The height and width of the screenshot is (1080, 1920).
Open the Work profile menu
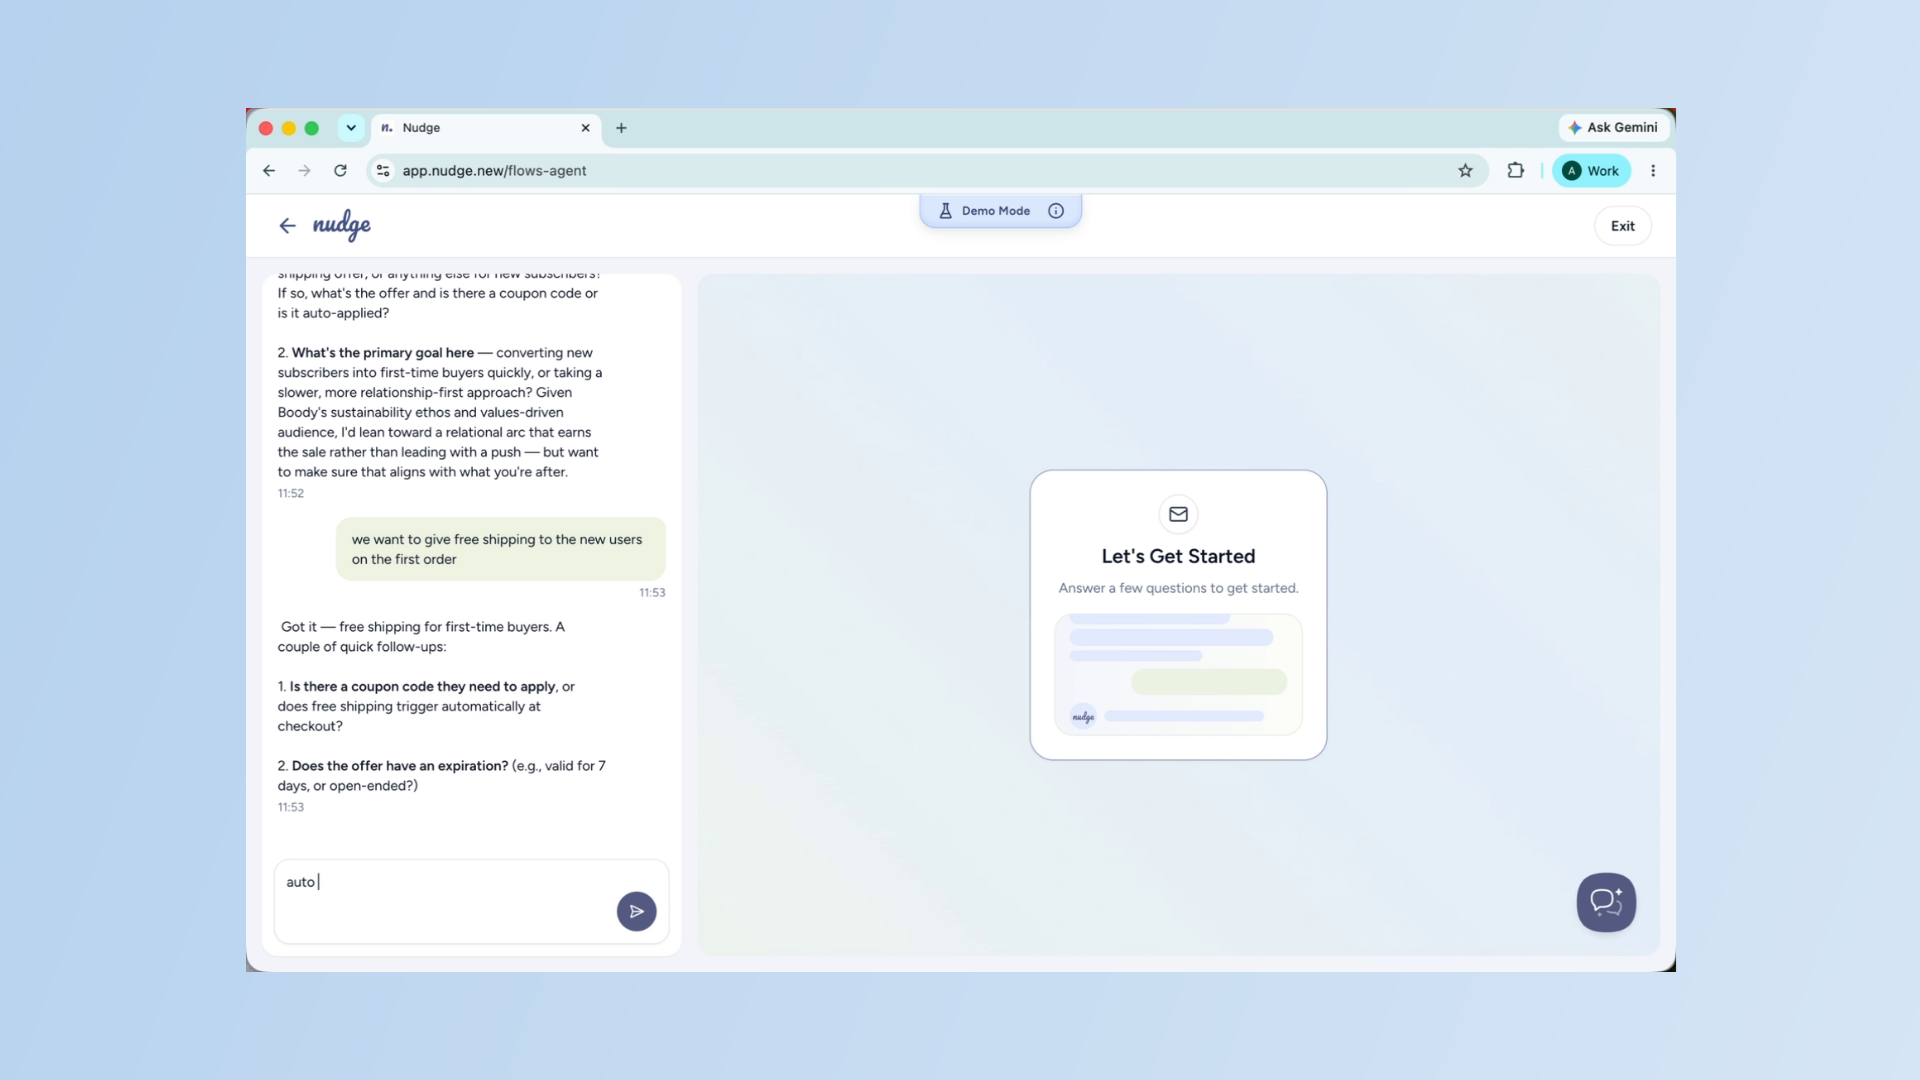point(1591,171)
